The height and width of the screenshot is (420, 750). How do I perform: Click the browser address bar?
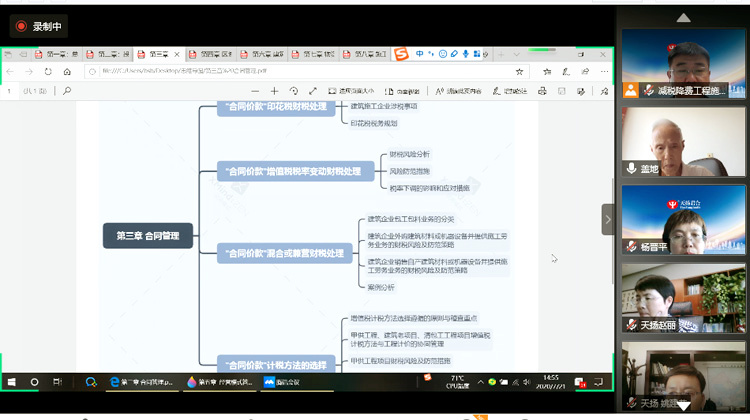(x=300, y=71)
